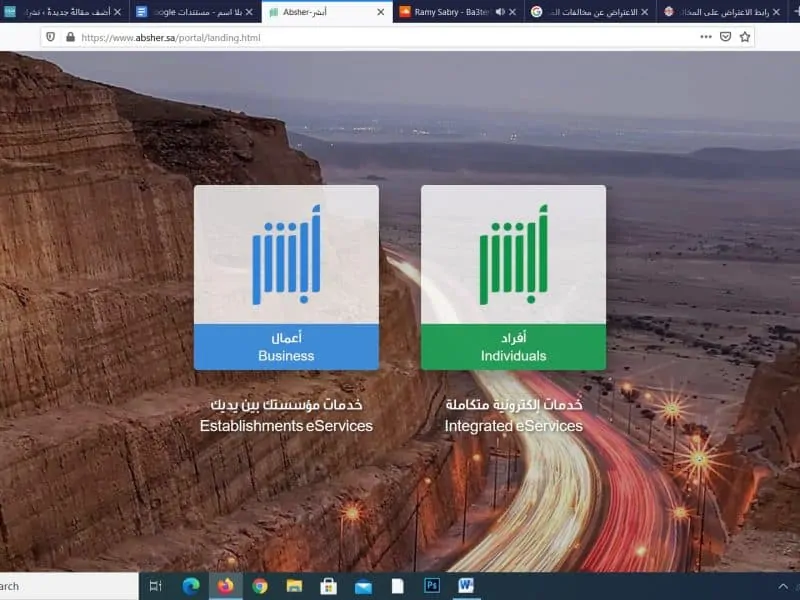Click the Arabic 'خدمات مؤسستك بين يديك' text
800x600 pixels.
click(286, 405)
